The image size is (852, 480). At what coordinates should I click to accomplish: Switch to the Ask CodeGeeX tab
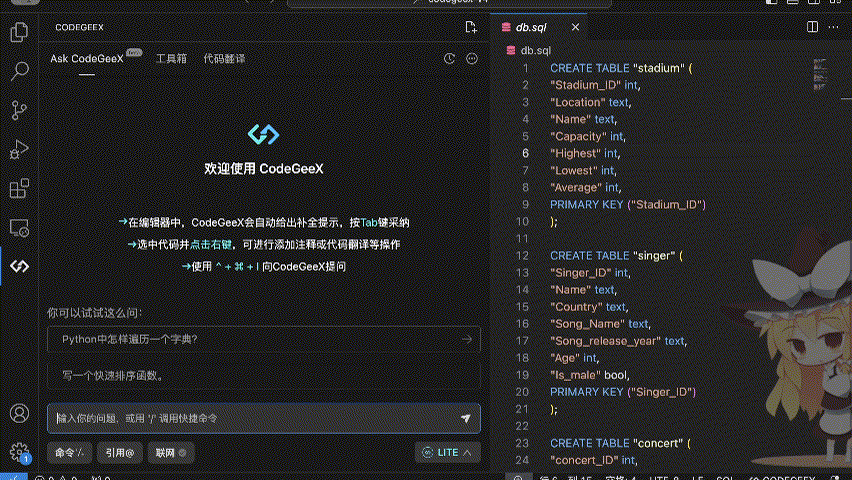87,59
